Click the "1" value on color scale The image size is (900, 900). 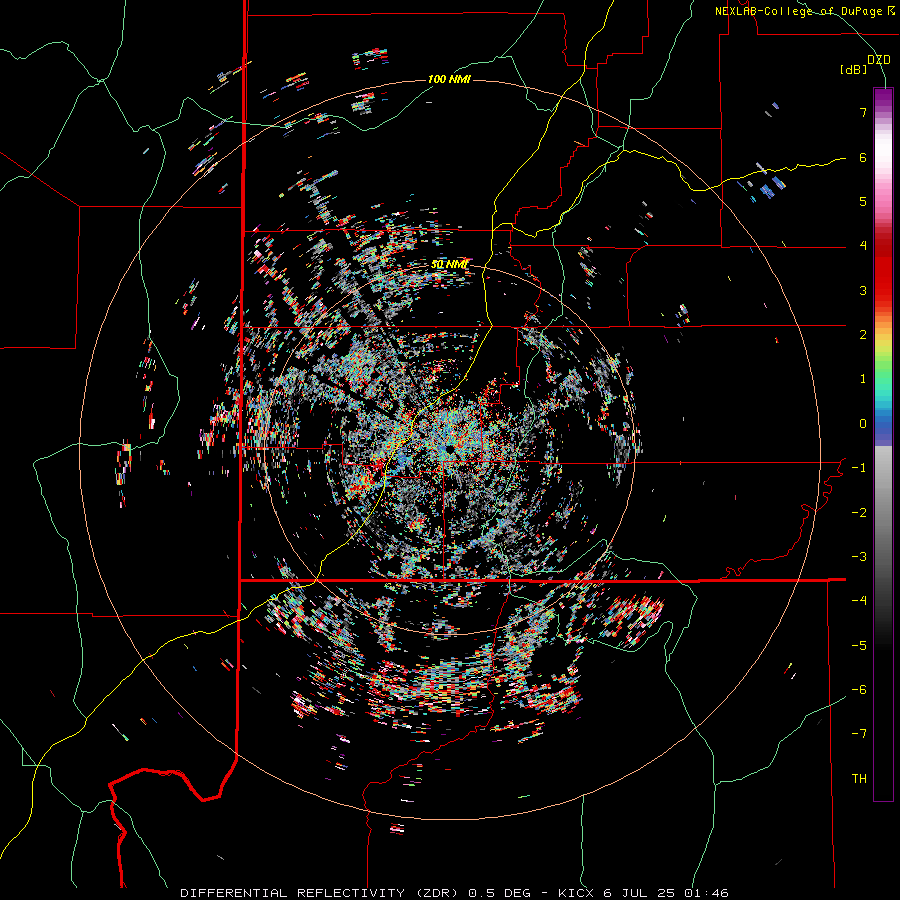[x=863, y=379]
